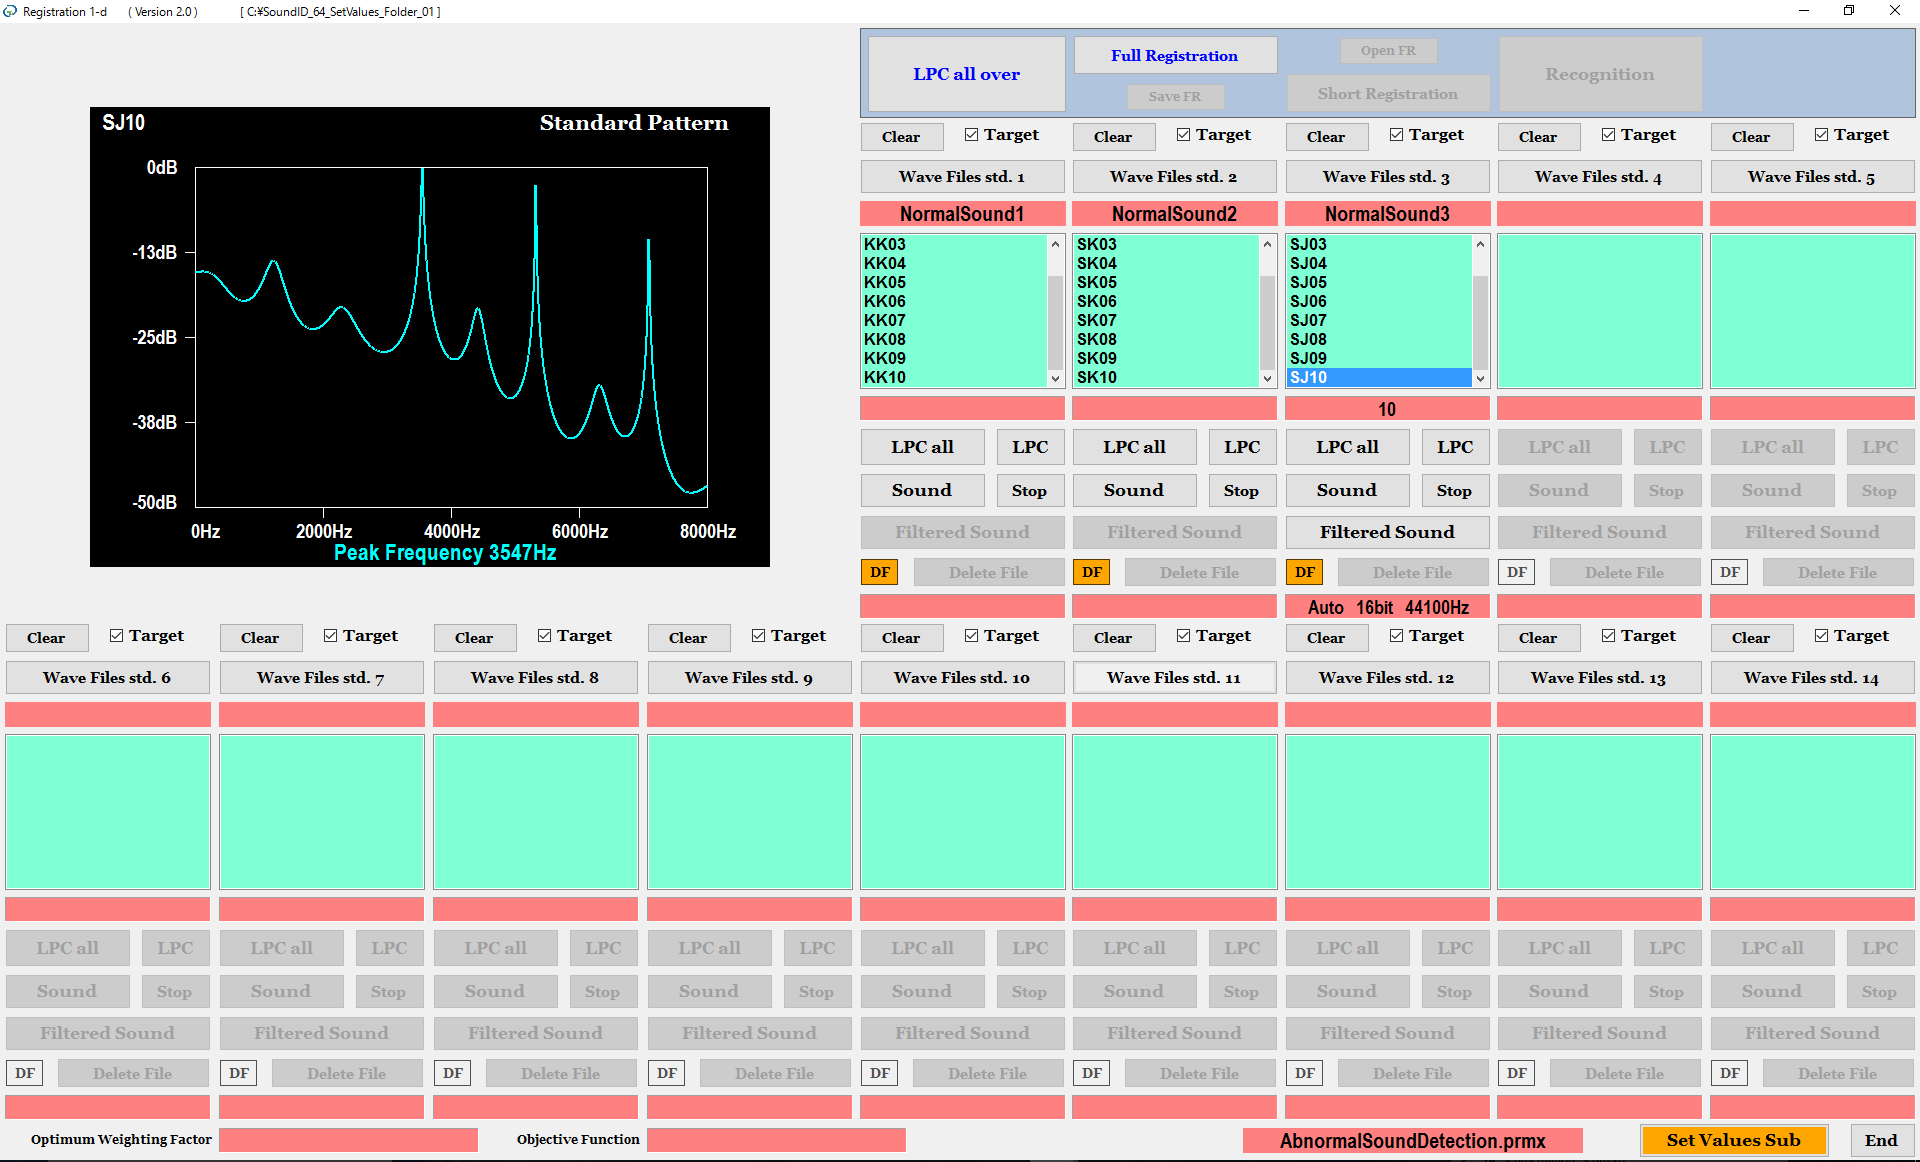Click the orange DF icon under NormalSound2
This screenshot has width=1920, height=1162.
click(x=1091, y=571)
